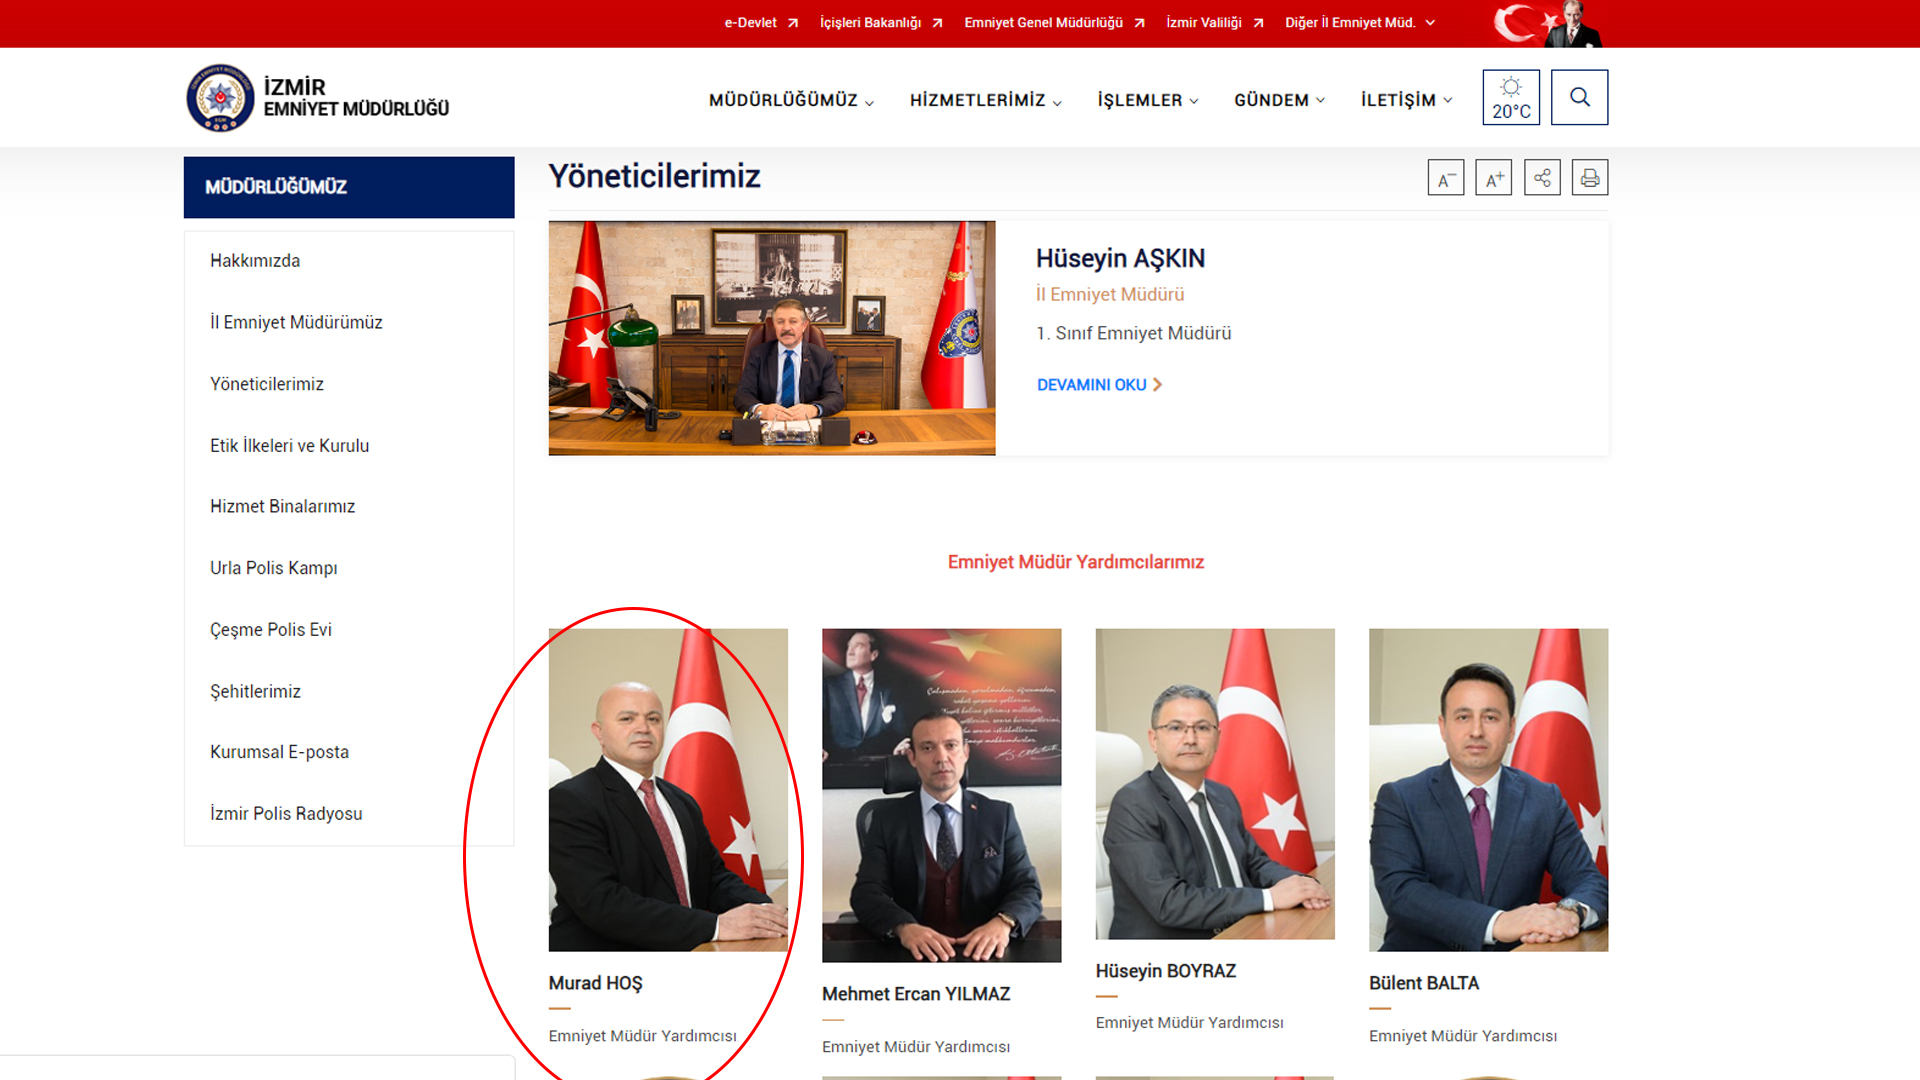Click the search magnifier icon
Screen dimensions: 1920x1080
(1579, 97)
